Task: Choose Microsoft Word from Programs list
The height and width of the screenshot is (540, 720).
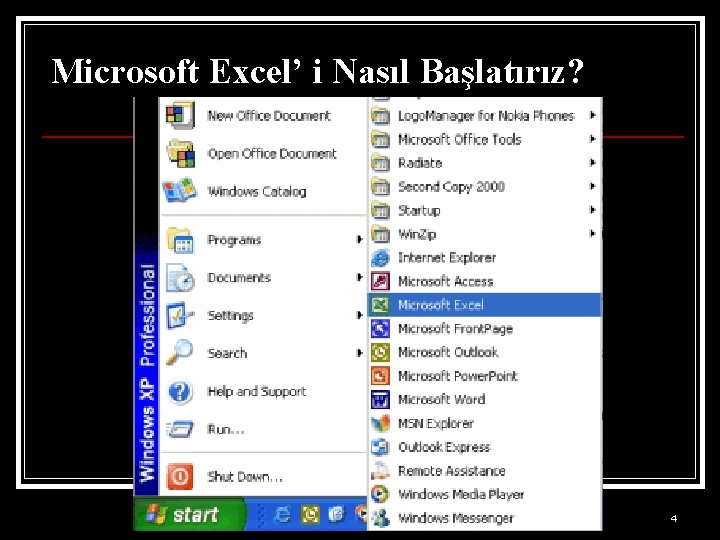Action: [x=484, y=399]
